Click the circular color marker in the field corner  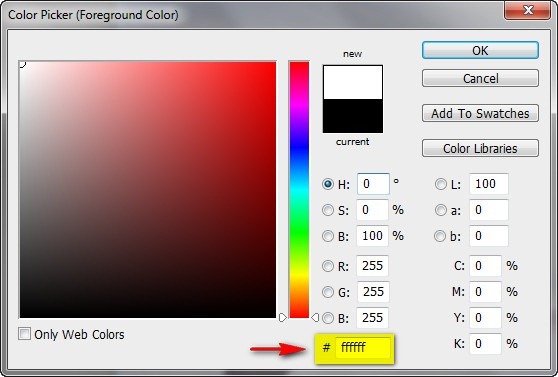point(22,64)
